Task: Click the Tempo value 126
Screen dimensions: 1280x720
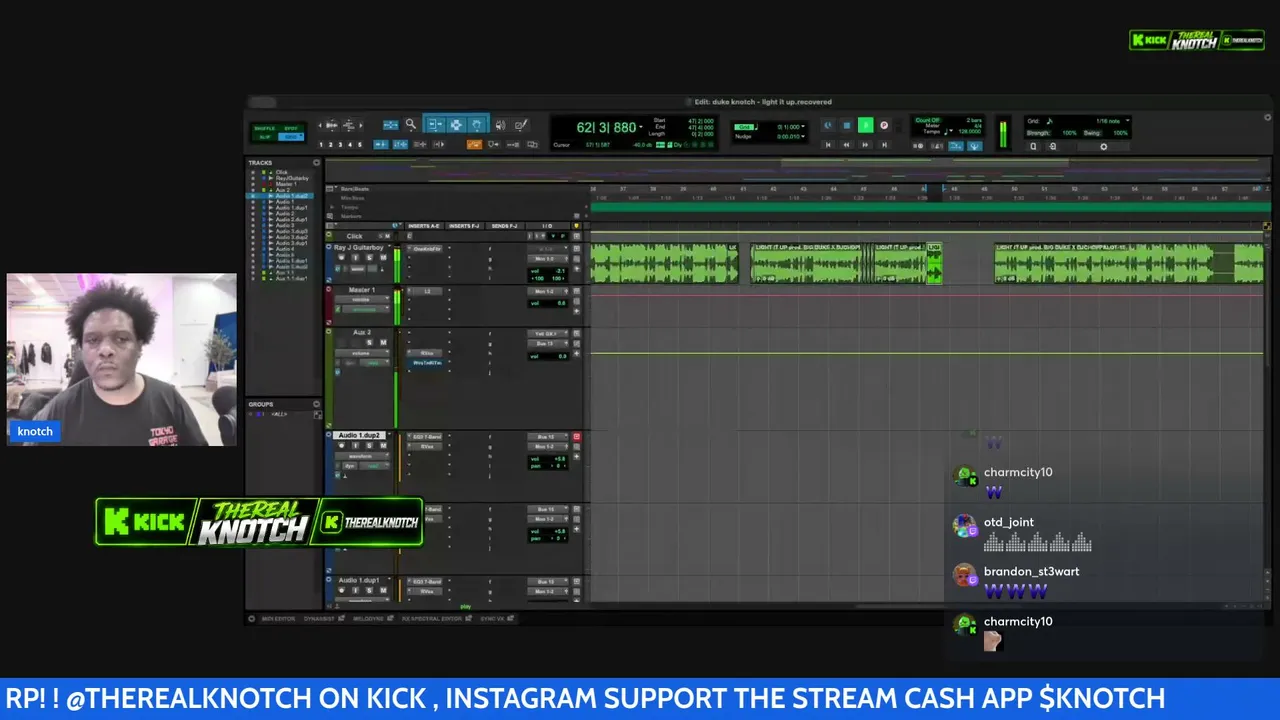Action: (x=969, y=131)
